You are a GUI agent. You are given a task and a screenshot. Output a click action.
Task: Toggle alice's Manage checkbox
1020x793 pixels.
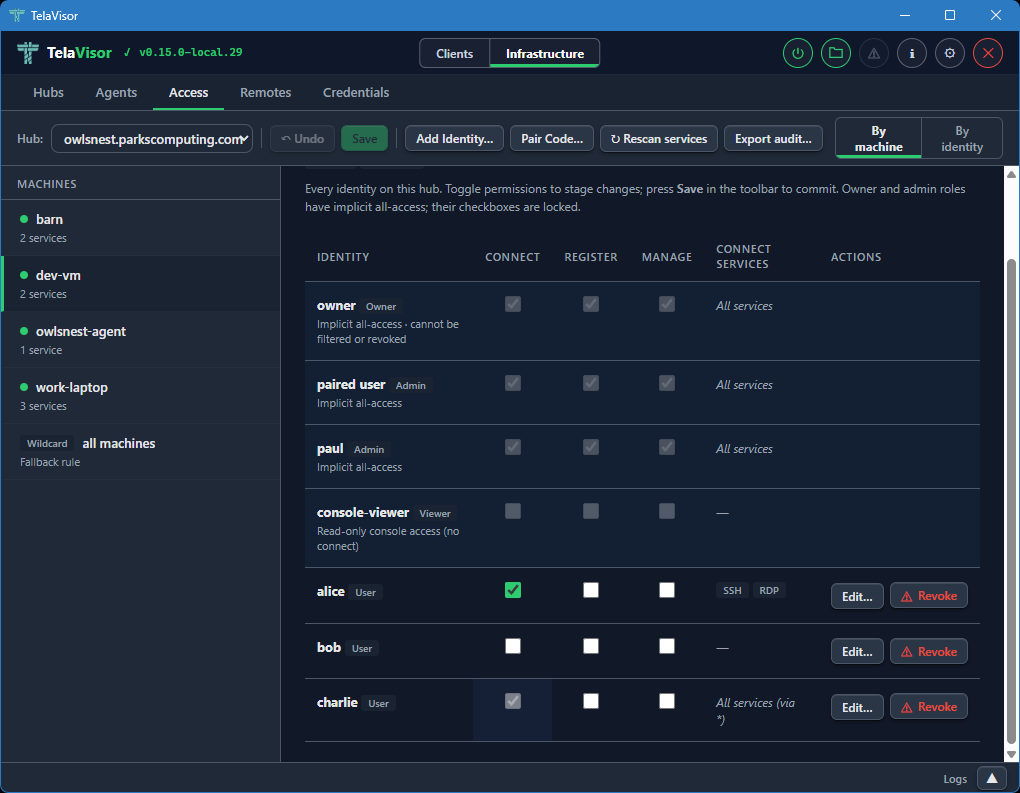tap(667, 590)
